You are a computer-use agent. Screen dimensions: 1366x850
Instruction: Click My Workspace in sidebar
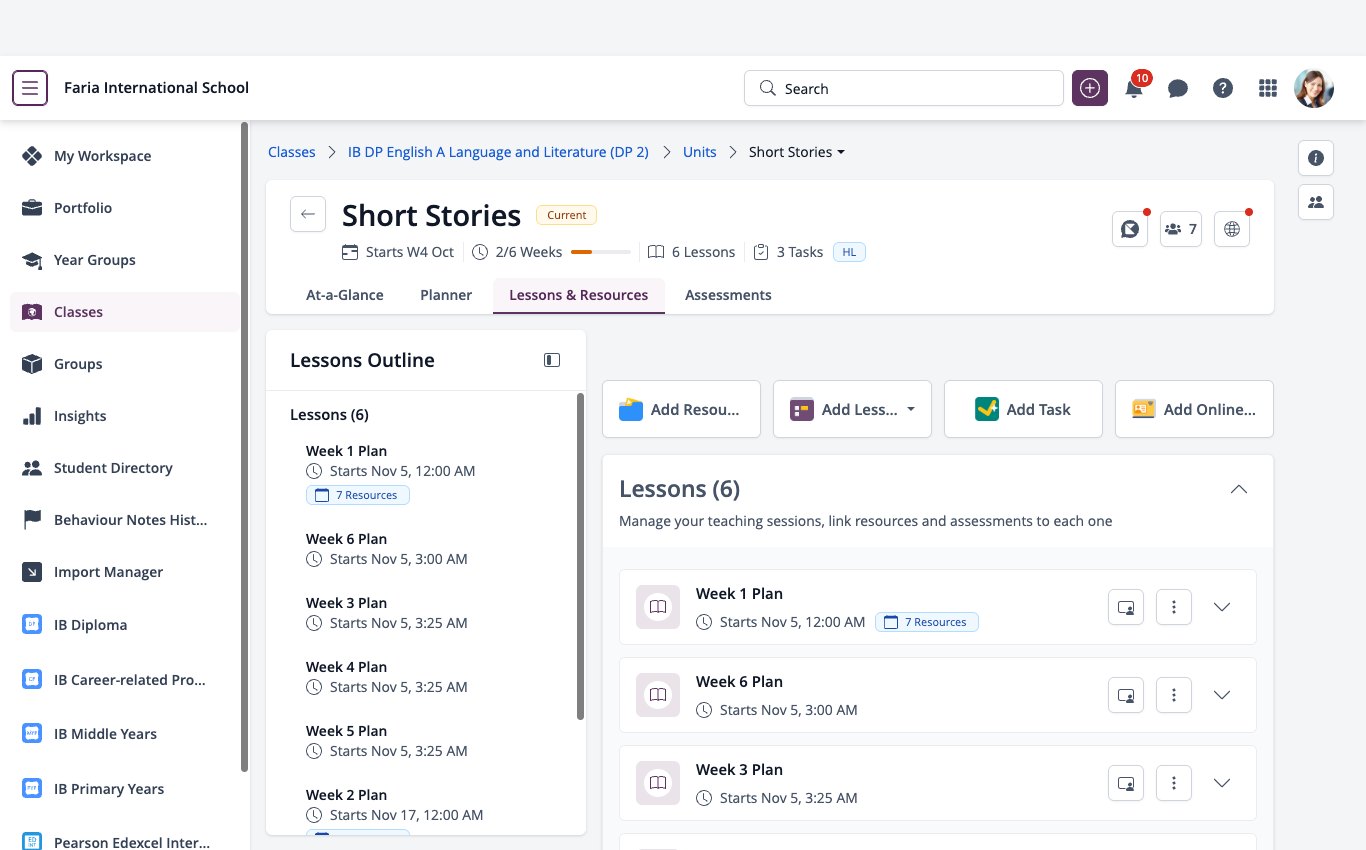pos(124,156)
